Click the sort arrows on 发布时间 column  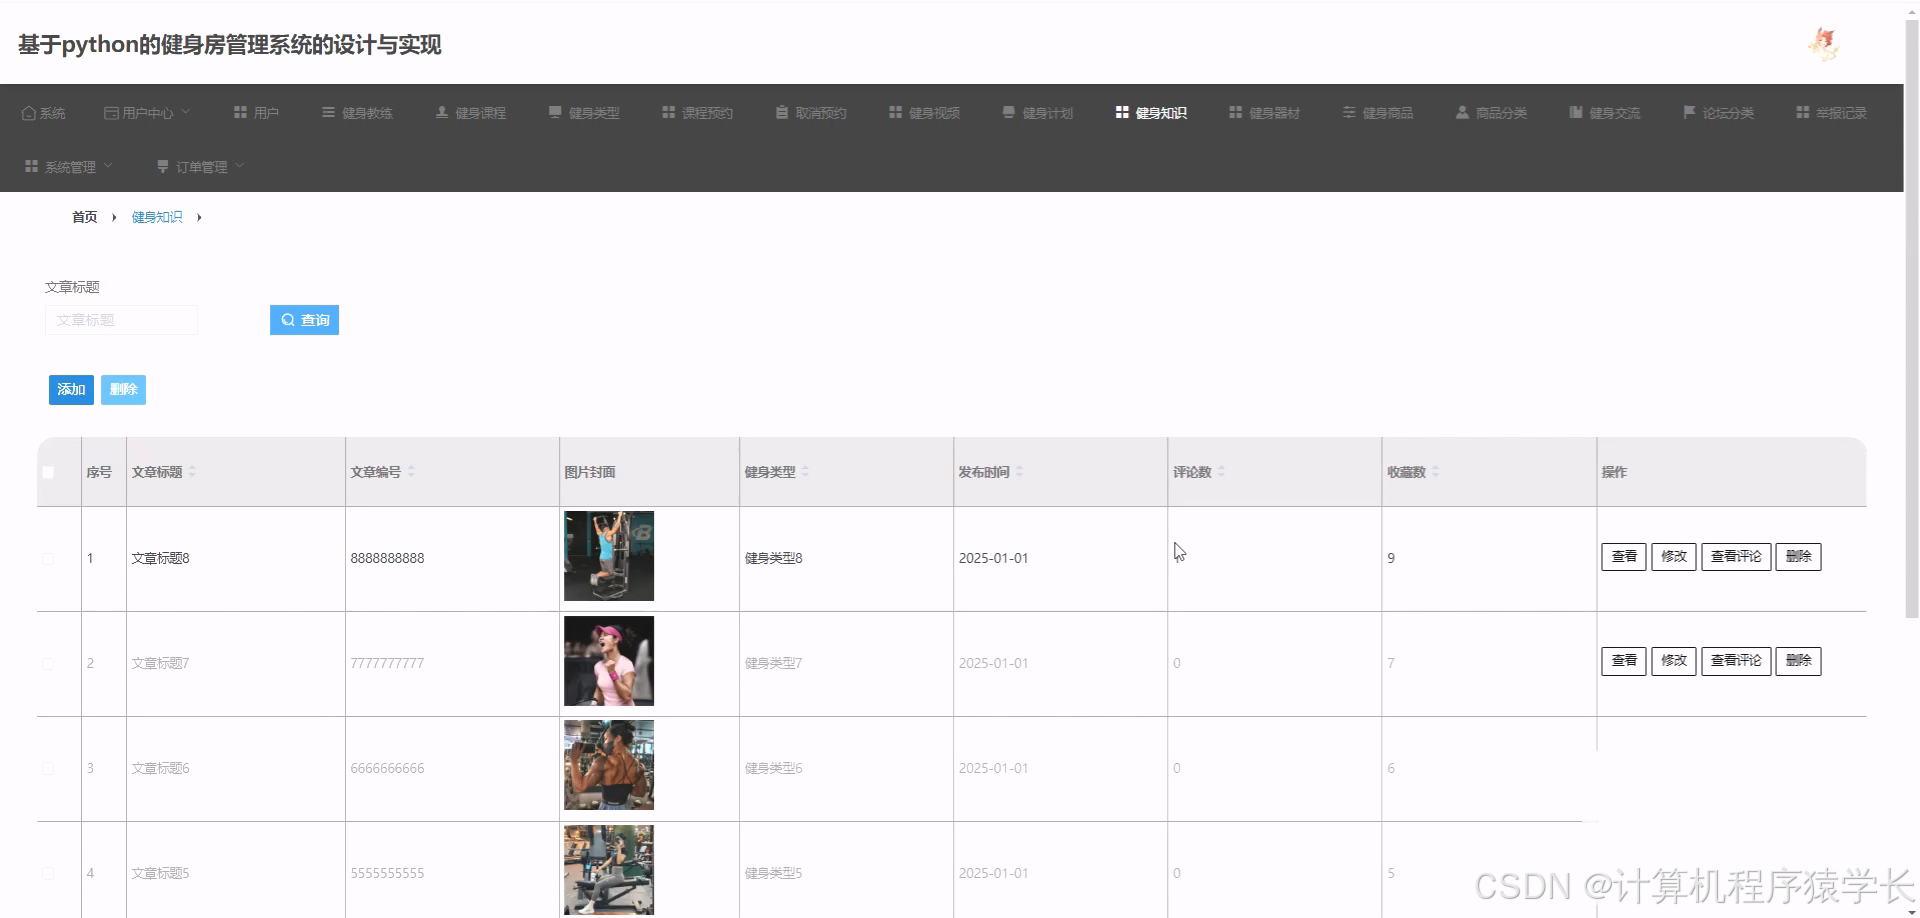point(1019,471)
